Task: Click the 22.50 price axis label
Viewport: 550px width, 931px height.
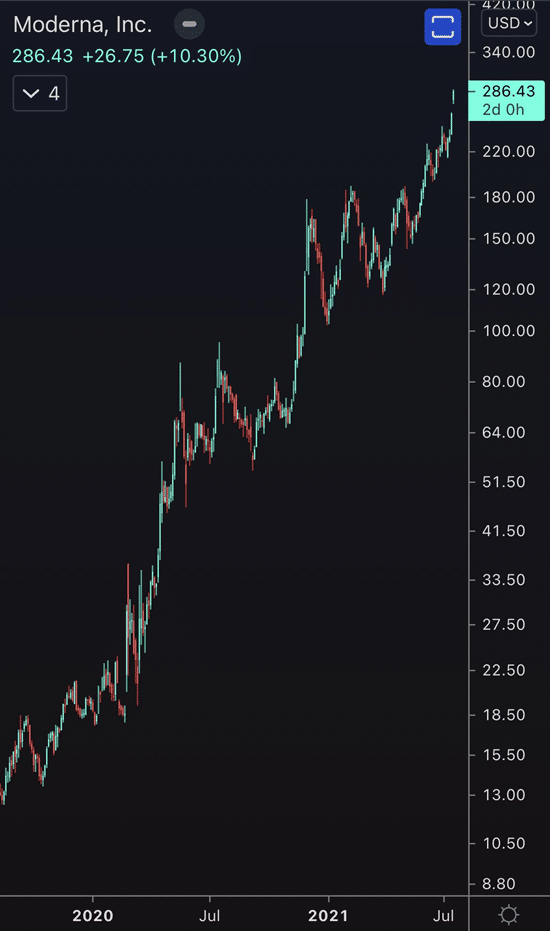Action: [504, 670]
